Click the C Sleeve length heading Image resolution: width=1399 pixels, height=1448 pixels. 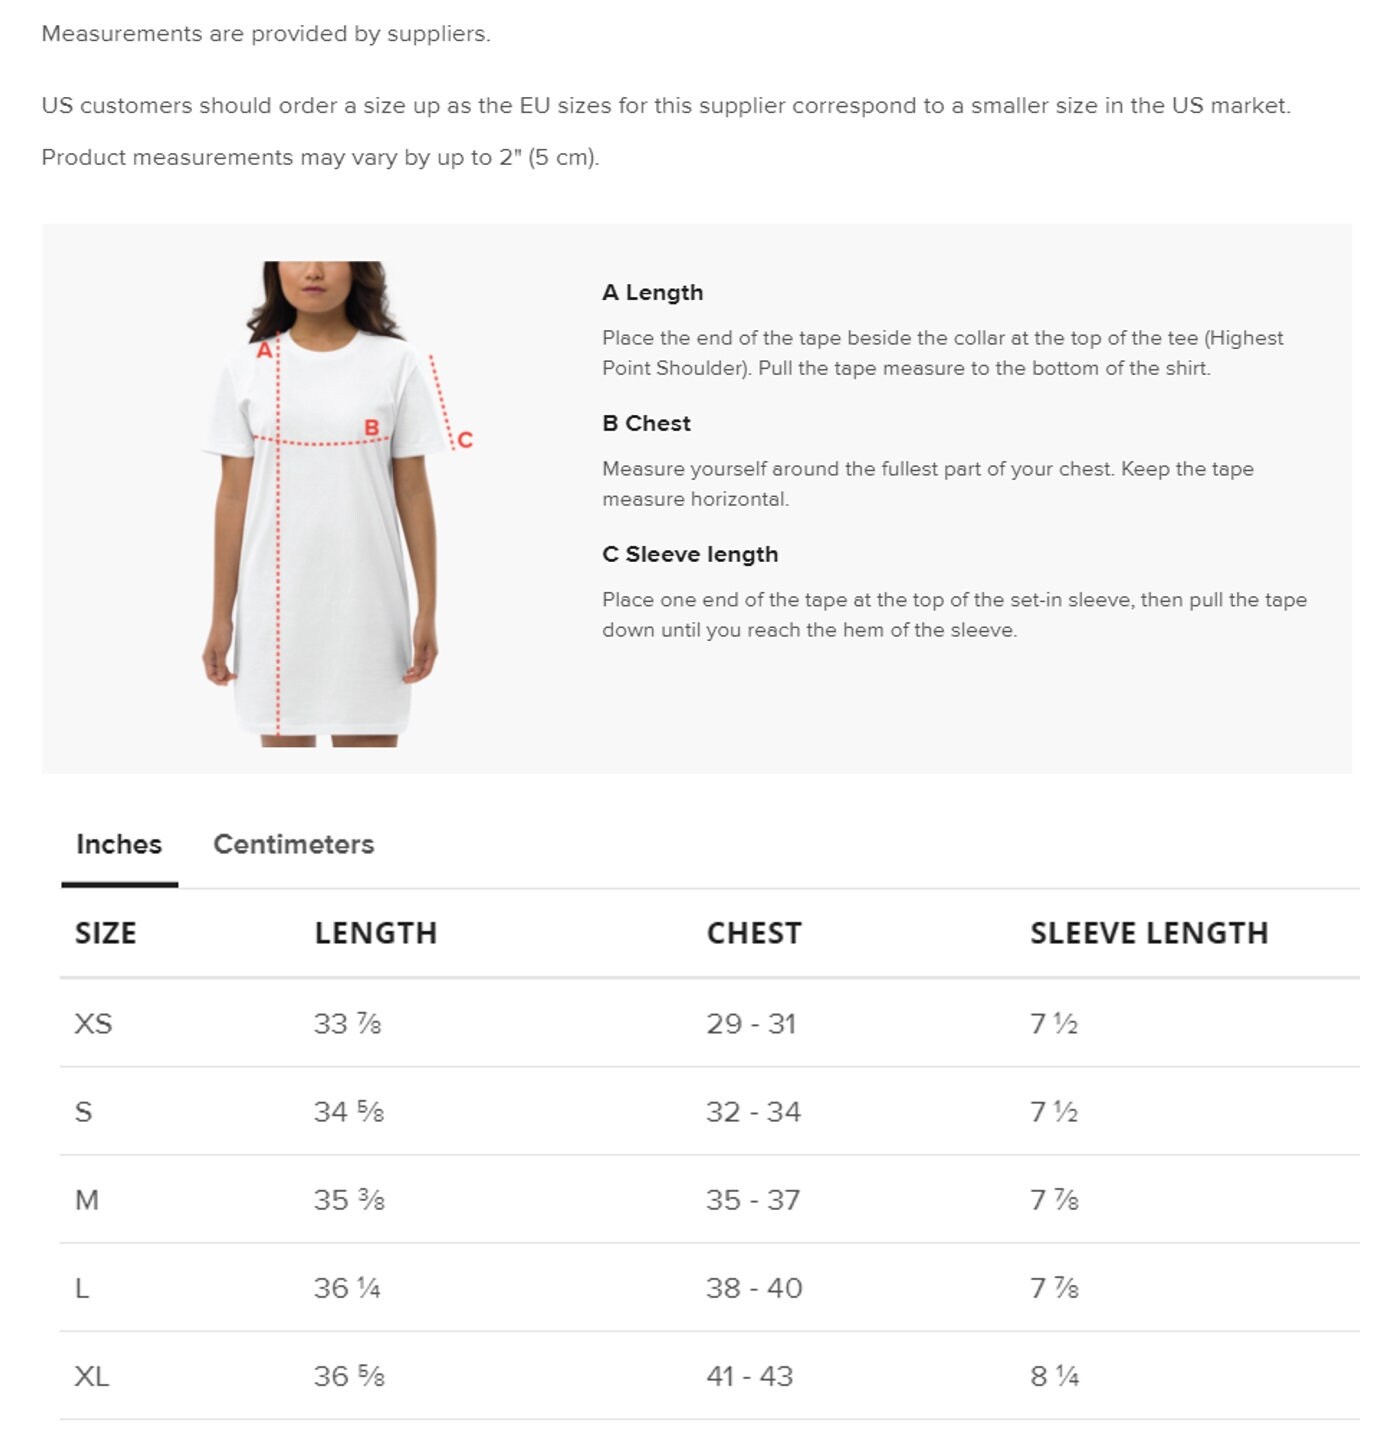pyautogui.click(x=690, y=554)
